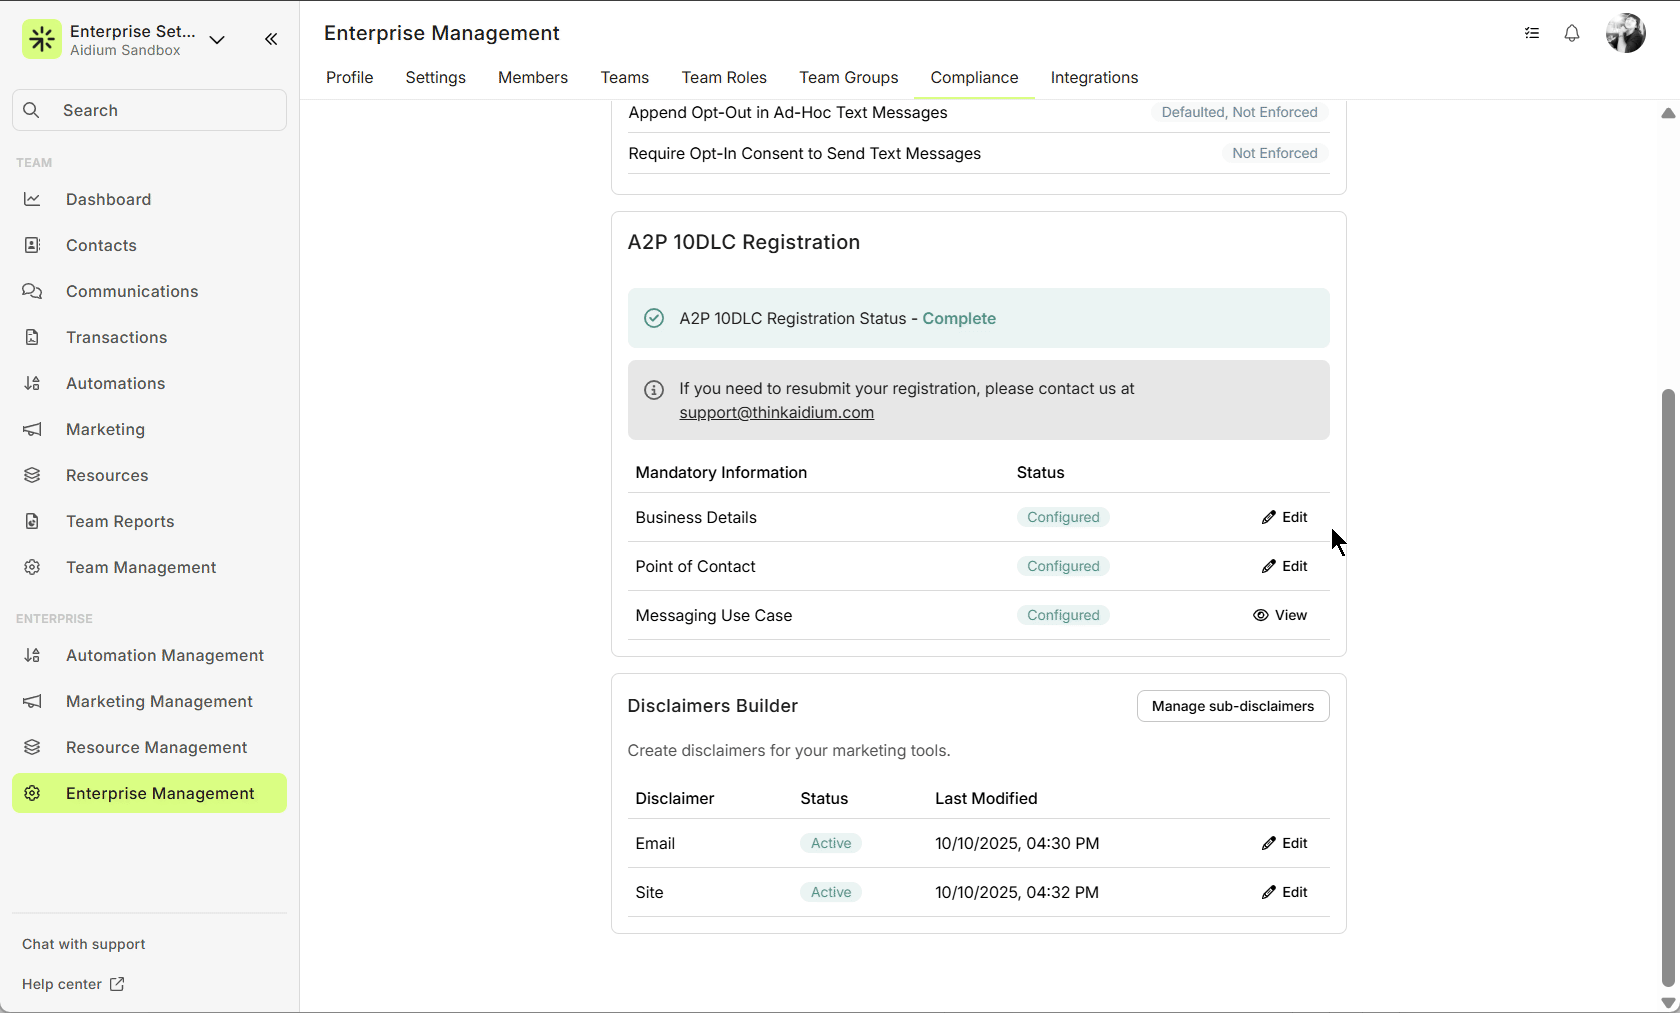This screenshot has width=1680, height=1013.
Task: View the Messaging Use Case details
Action: coord(1280,615)
